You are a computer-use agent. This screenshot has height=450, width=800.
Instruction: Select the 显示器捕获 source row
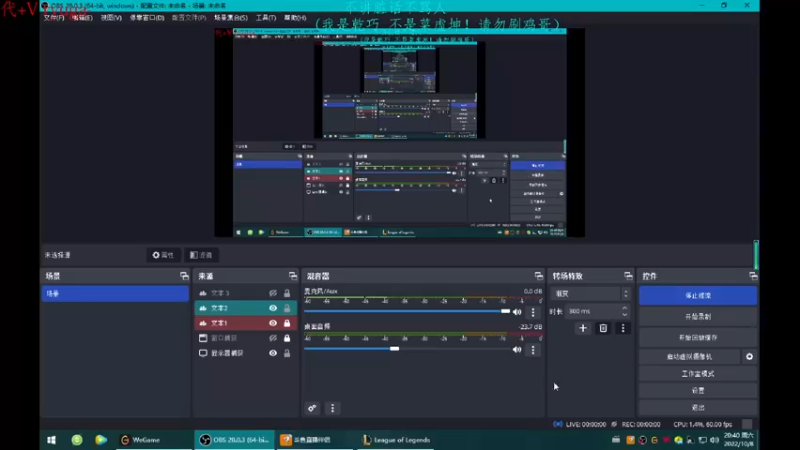246,353
